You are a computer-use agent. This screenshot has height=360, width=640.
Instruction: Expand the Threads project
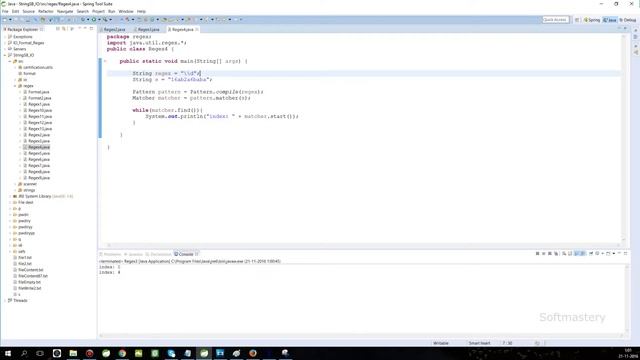click(x=5, y=300)
